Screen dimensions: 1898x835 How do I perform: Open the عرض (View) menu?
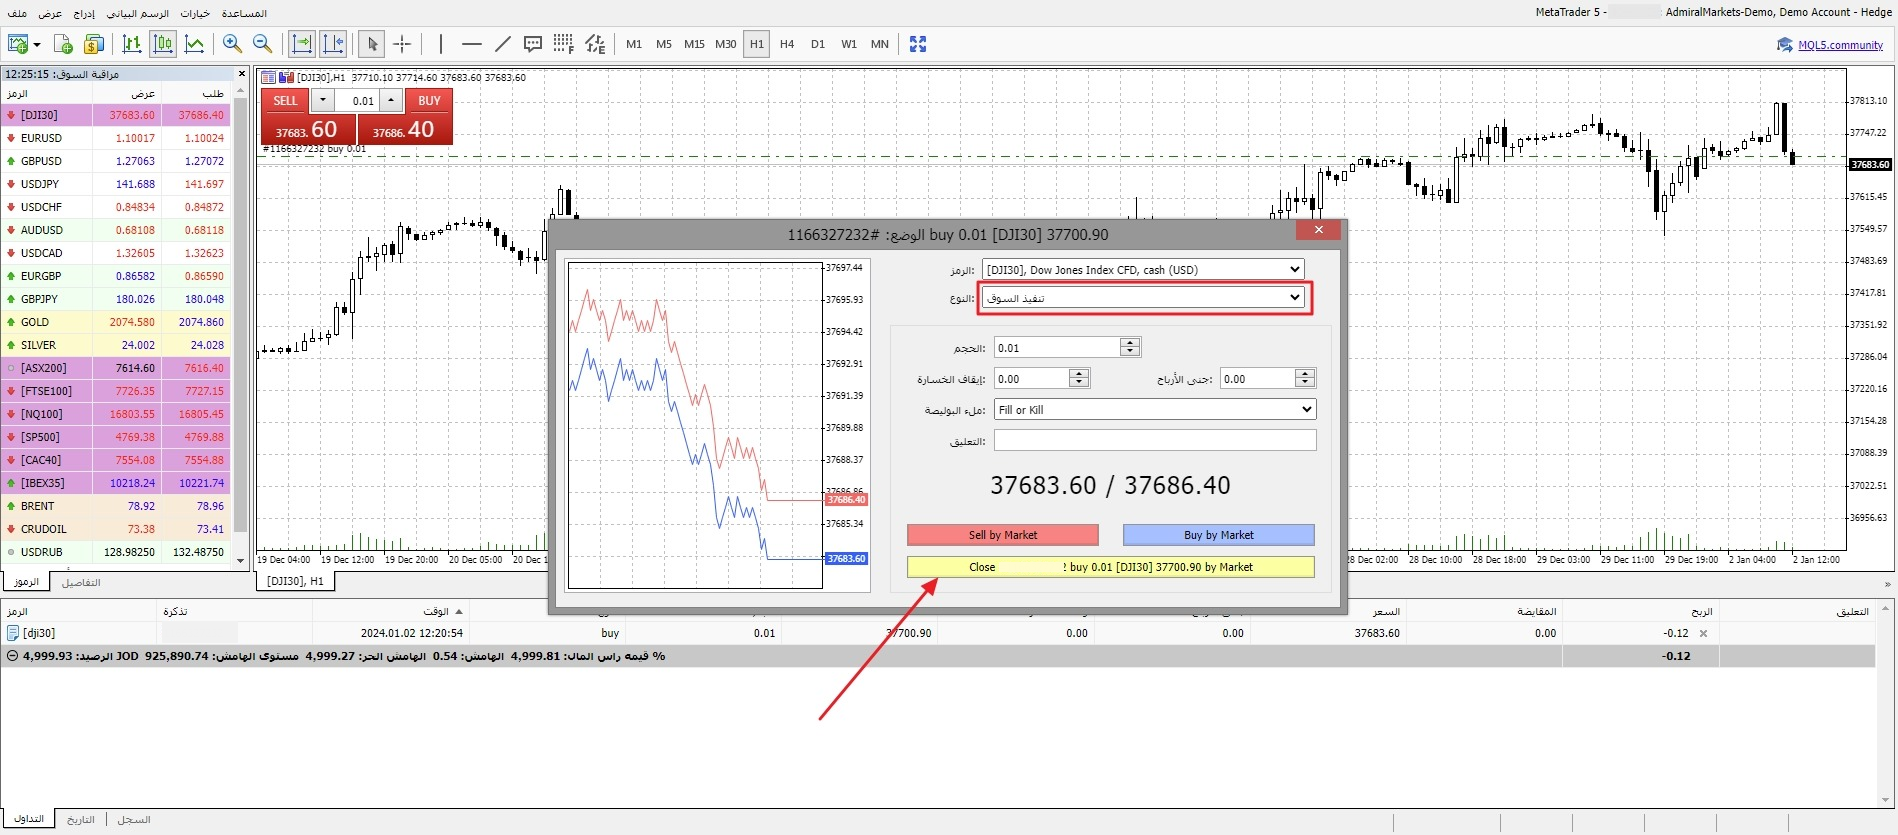pyautogui.click(x=50, y=13)
